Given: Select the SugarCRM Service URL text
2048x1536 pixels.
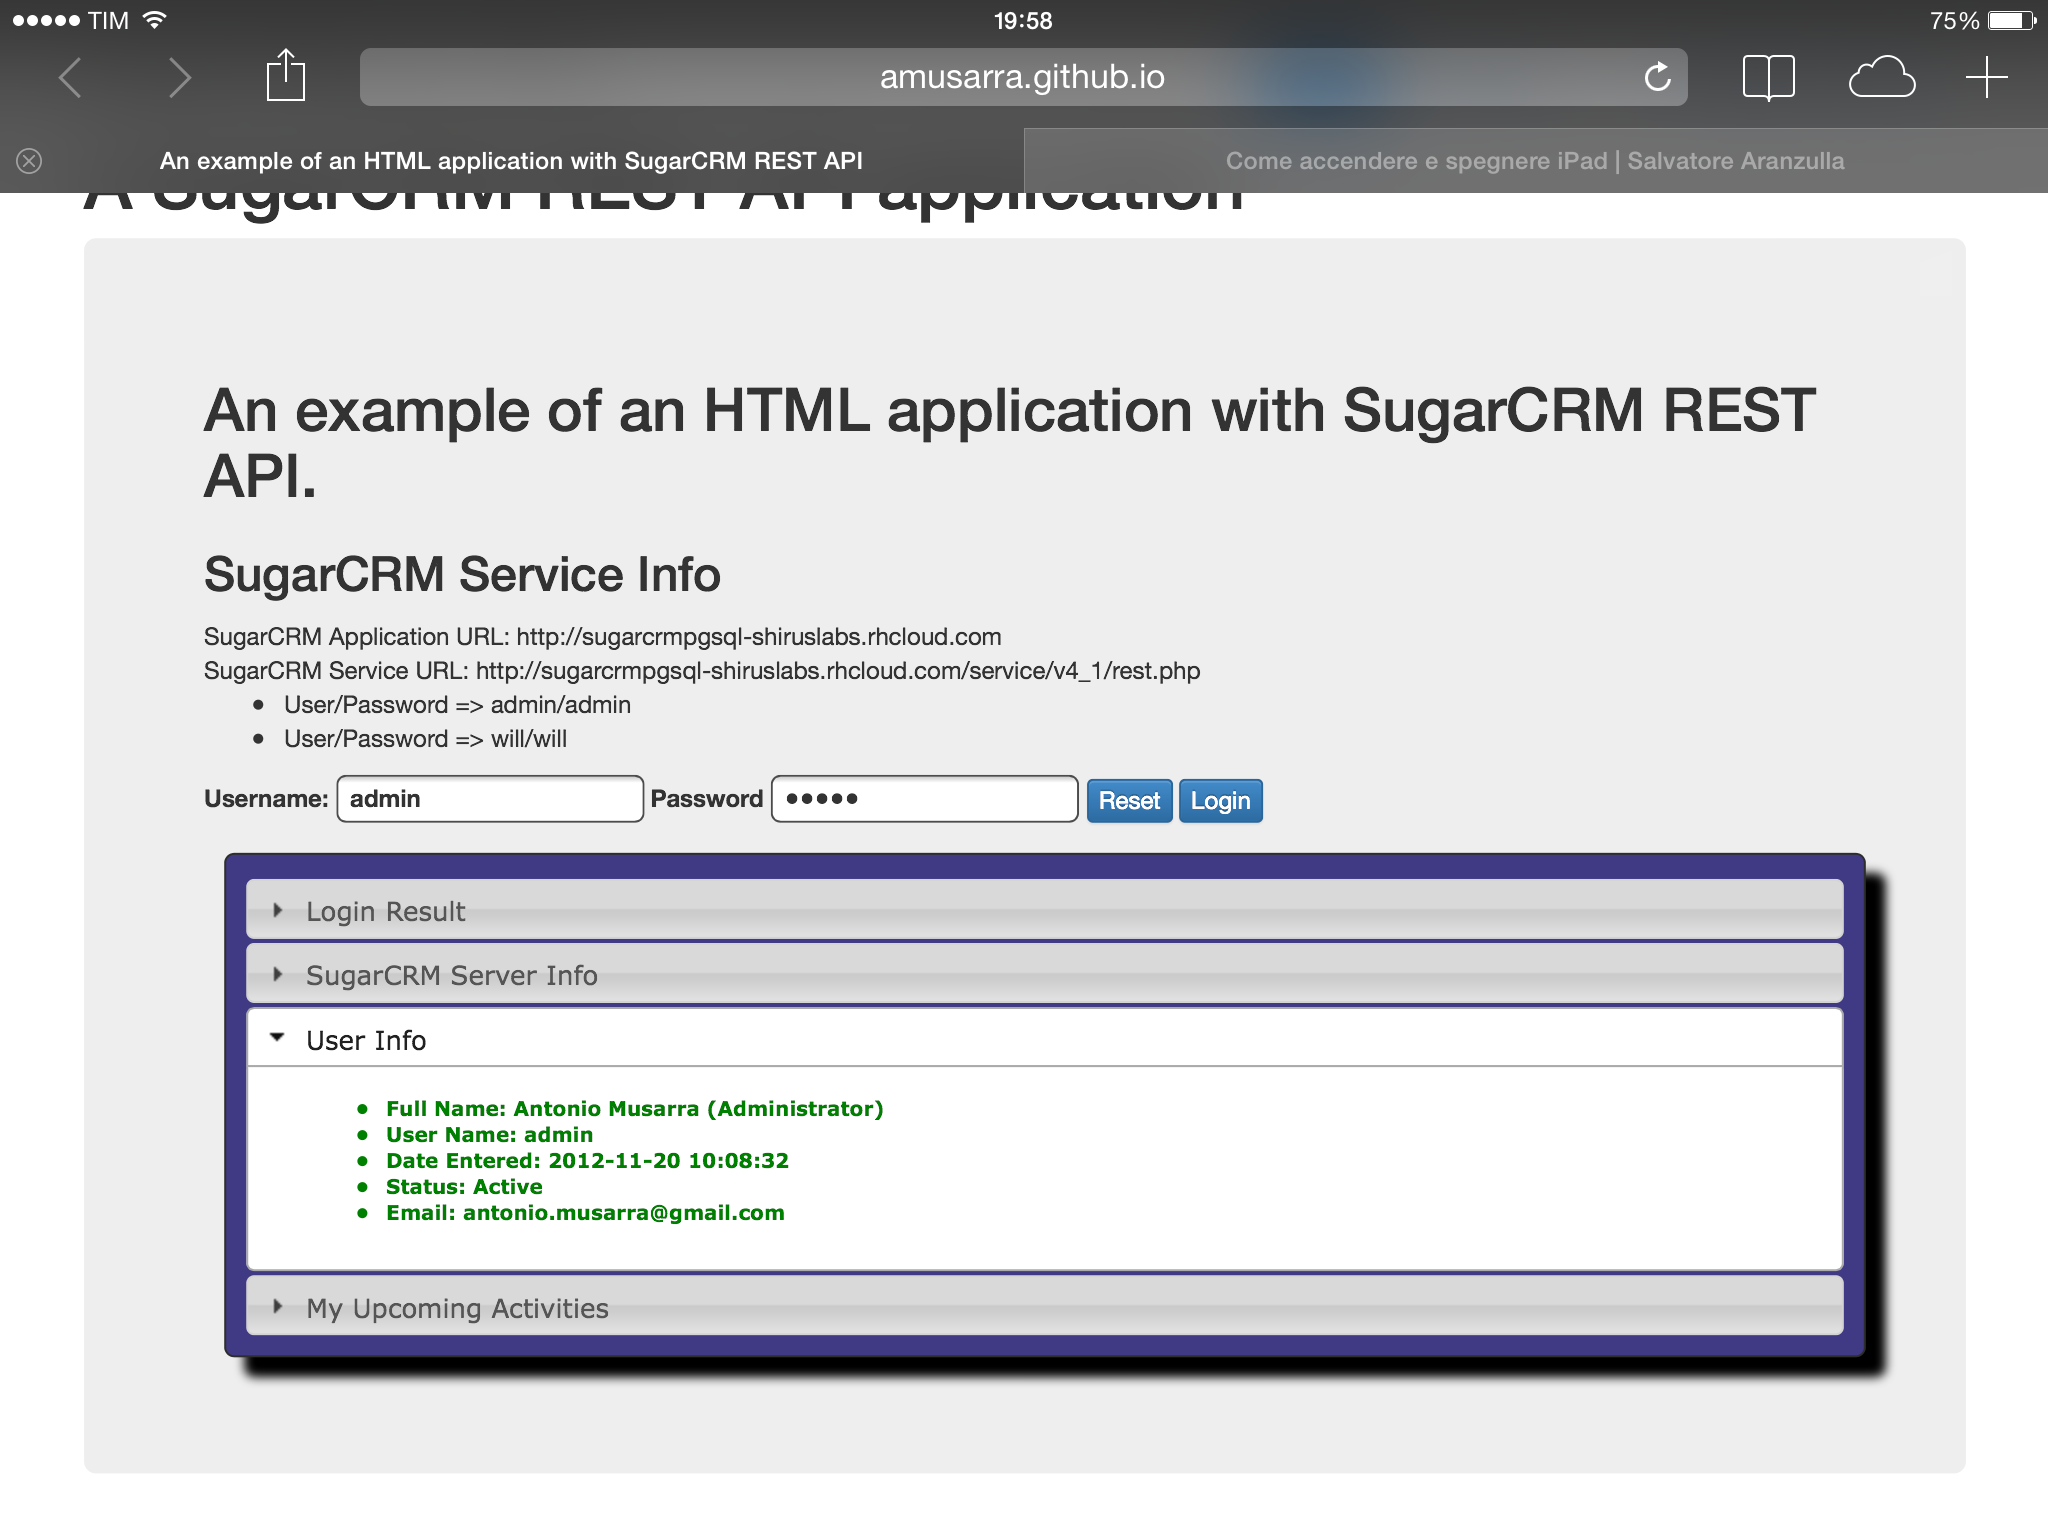Looking at the screenshot, I should coord(702,671).
